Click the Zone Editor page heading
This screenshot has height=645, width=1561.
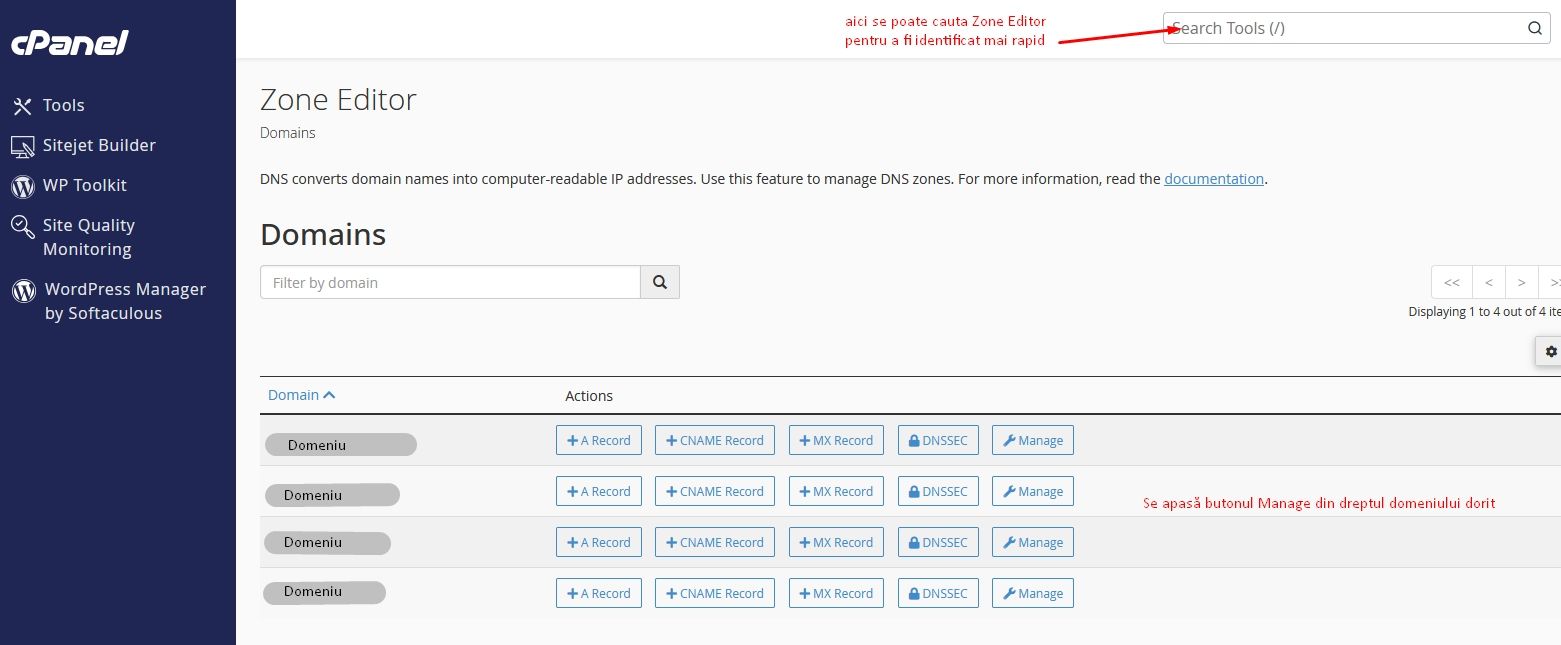coord(338,99)
